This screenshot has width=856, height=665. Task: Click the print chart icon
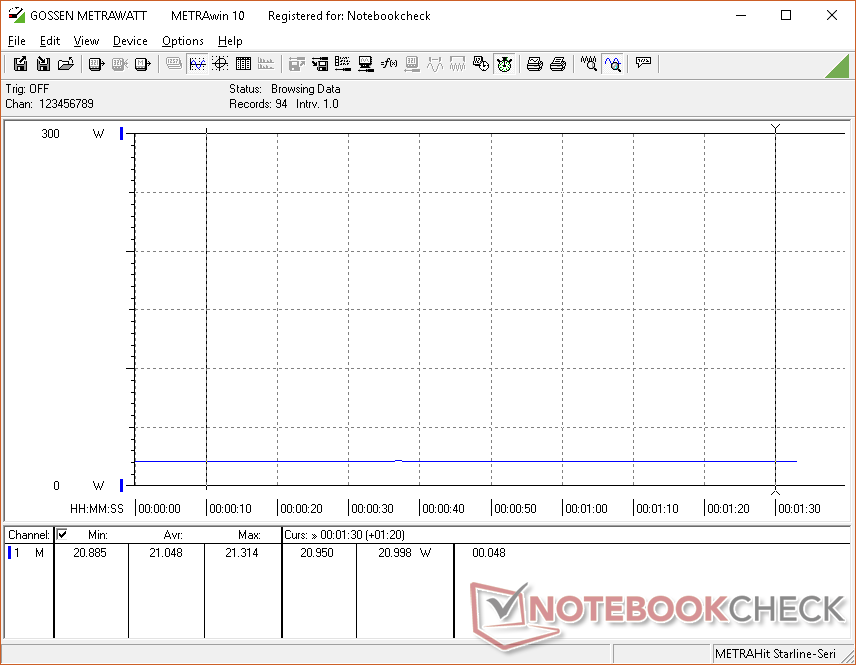pyautogui.click(x=534, y=64)
